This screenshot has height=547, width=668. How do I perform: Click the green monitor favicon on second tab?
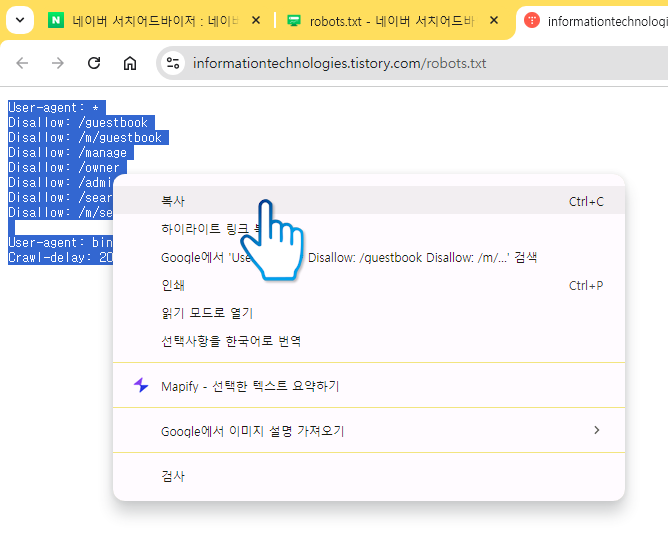(x=294, y=20)
